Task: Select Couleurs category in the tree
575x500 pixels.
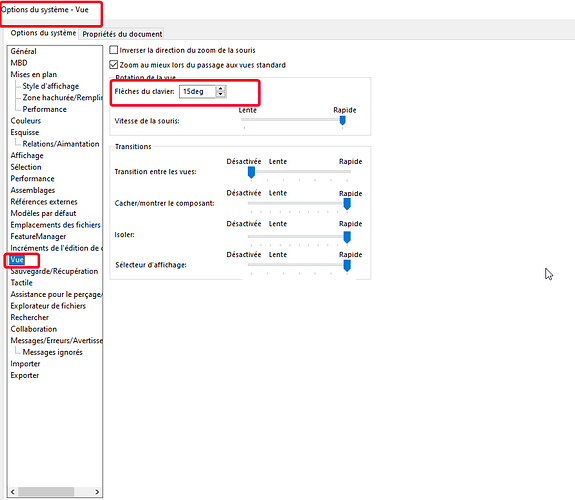Action: pos(26,121)
